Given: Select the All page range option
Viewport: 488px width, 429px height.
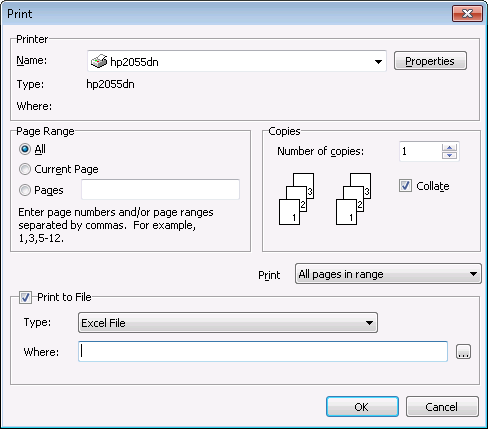Looking at the screenshot, I should click(x=25, y=149).
